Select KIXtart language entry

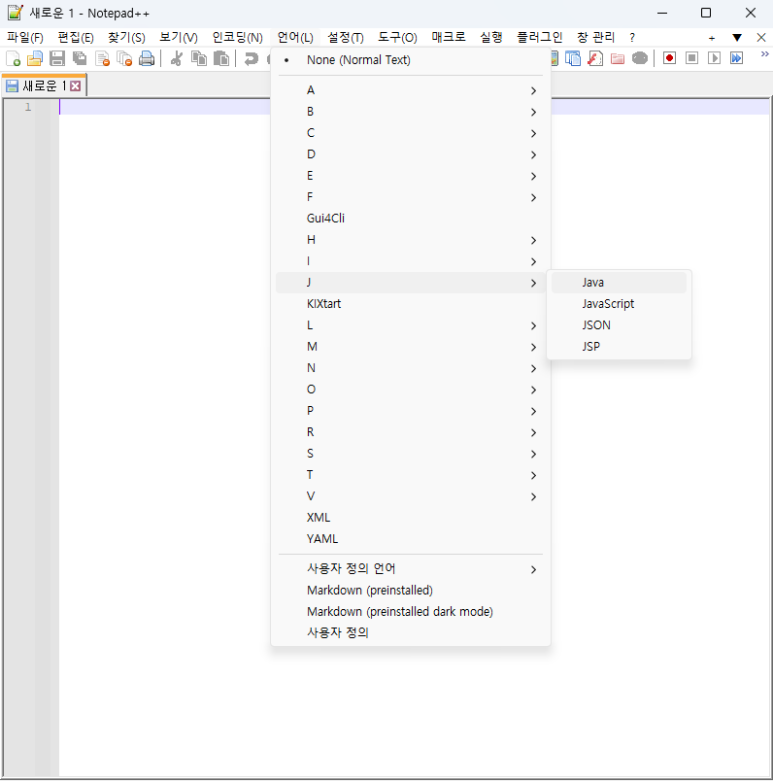411,304
